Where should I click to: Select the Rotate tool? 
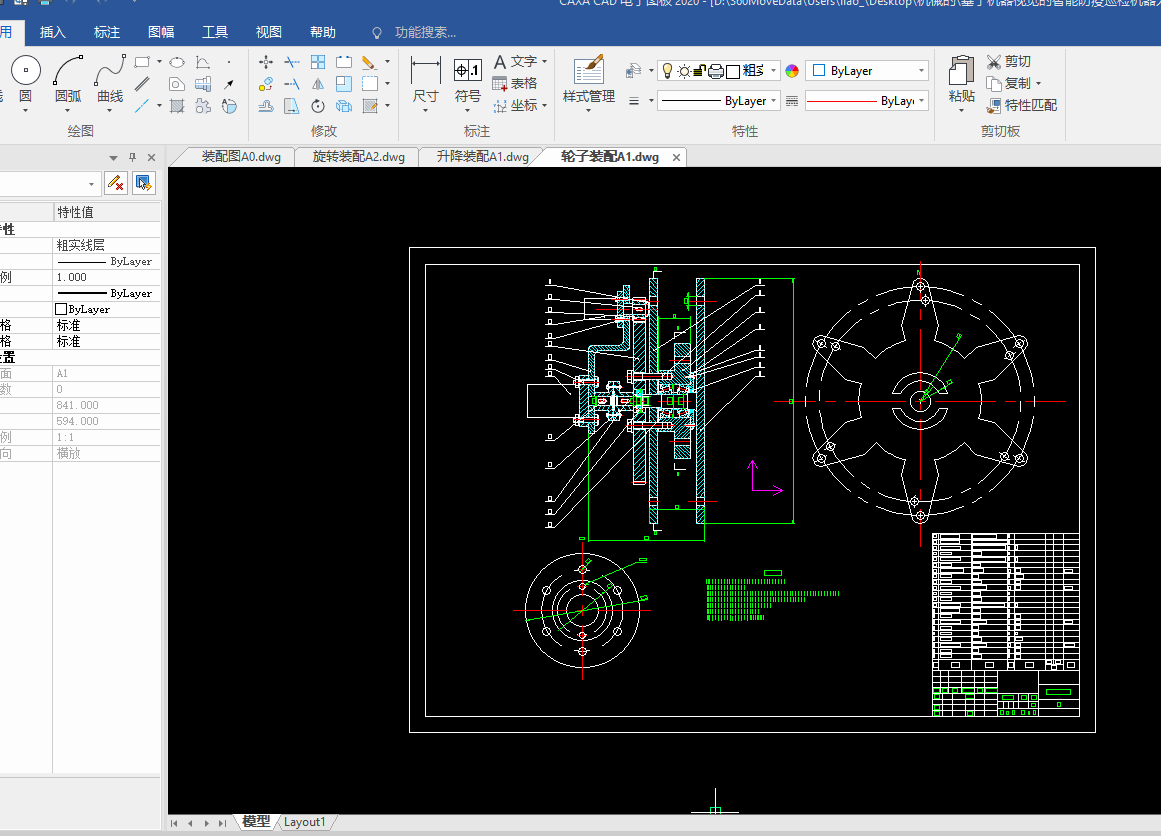pyautogui.click(x=318, y=106)
